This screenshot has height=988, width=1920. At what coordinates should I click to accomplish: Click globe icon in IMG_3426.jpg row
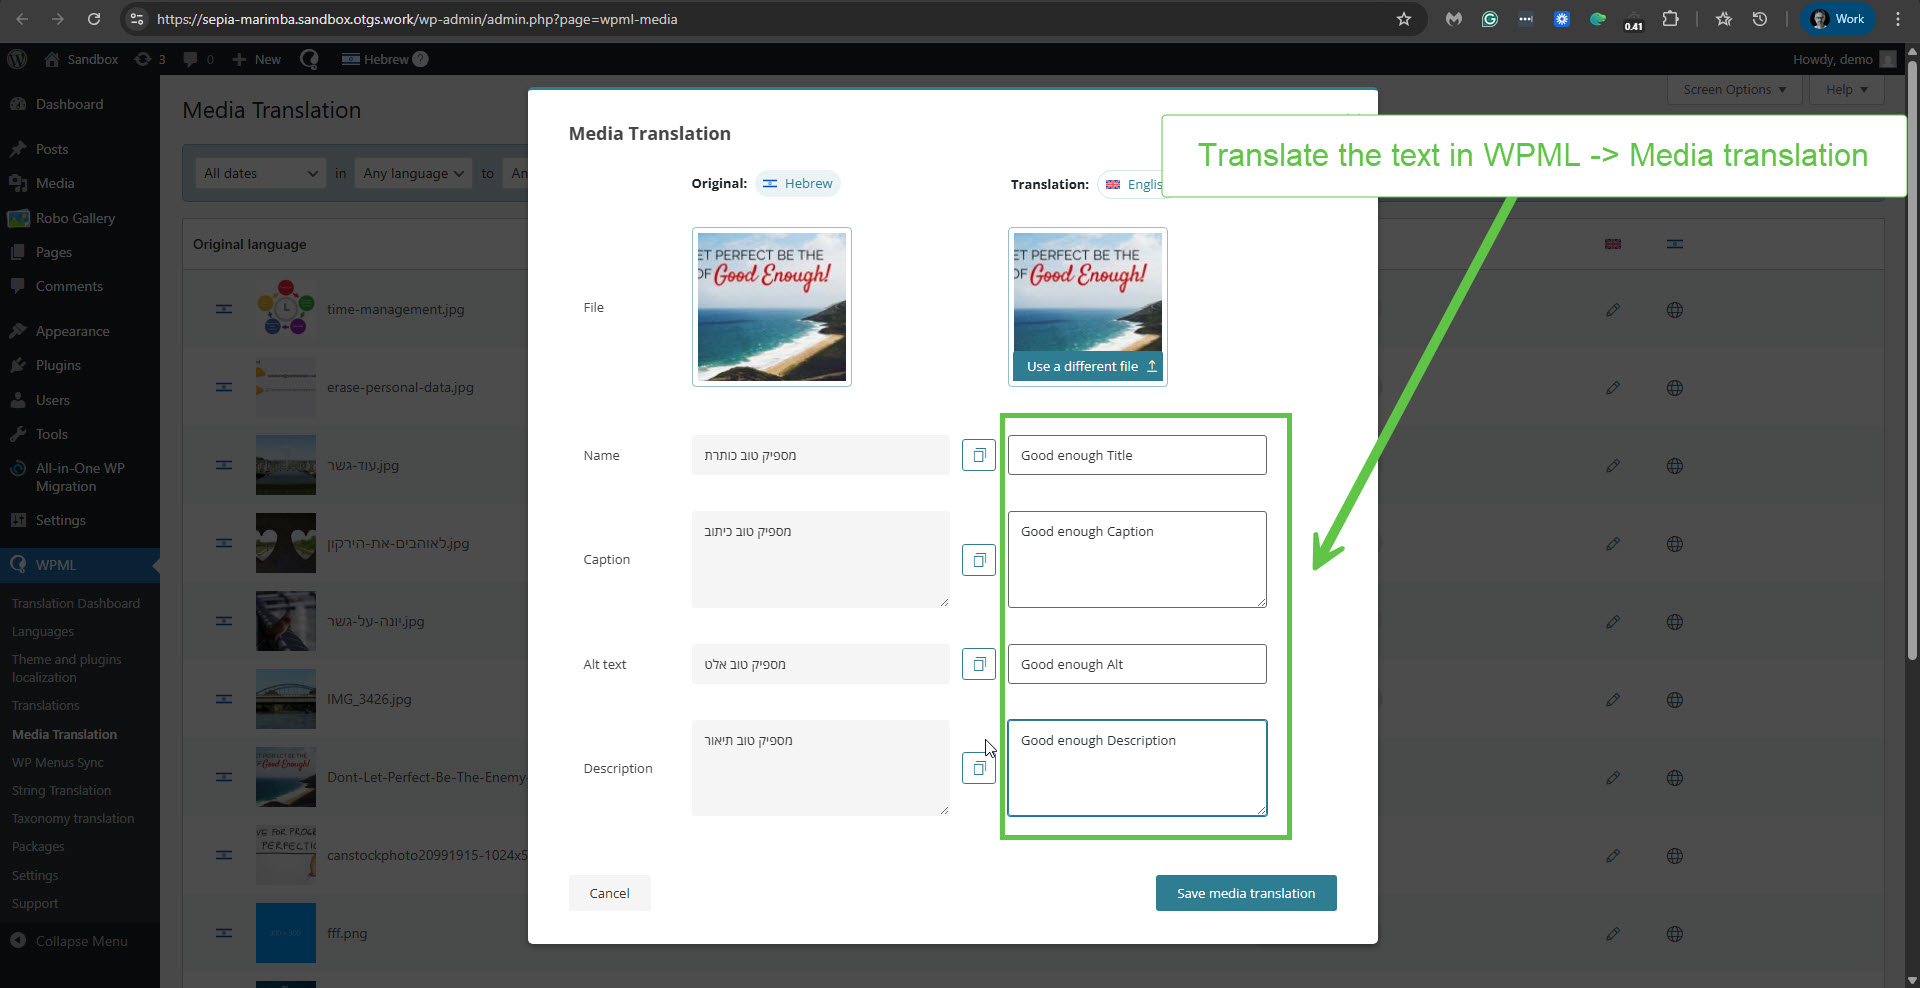pyautogui.click(x=1675, y=700)
